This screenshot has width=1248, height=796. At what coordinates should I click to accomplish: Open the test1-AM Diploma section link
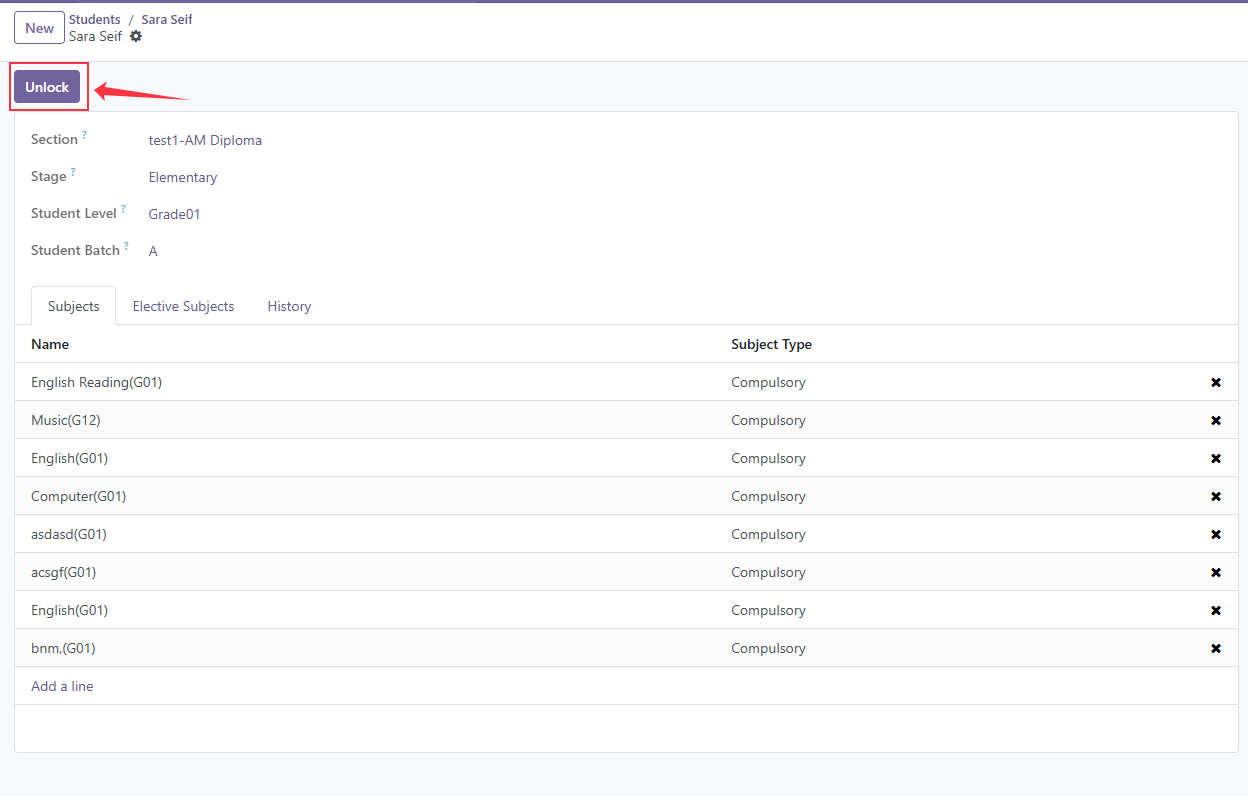click(205, 141)
